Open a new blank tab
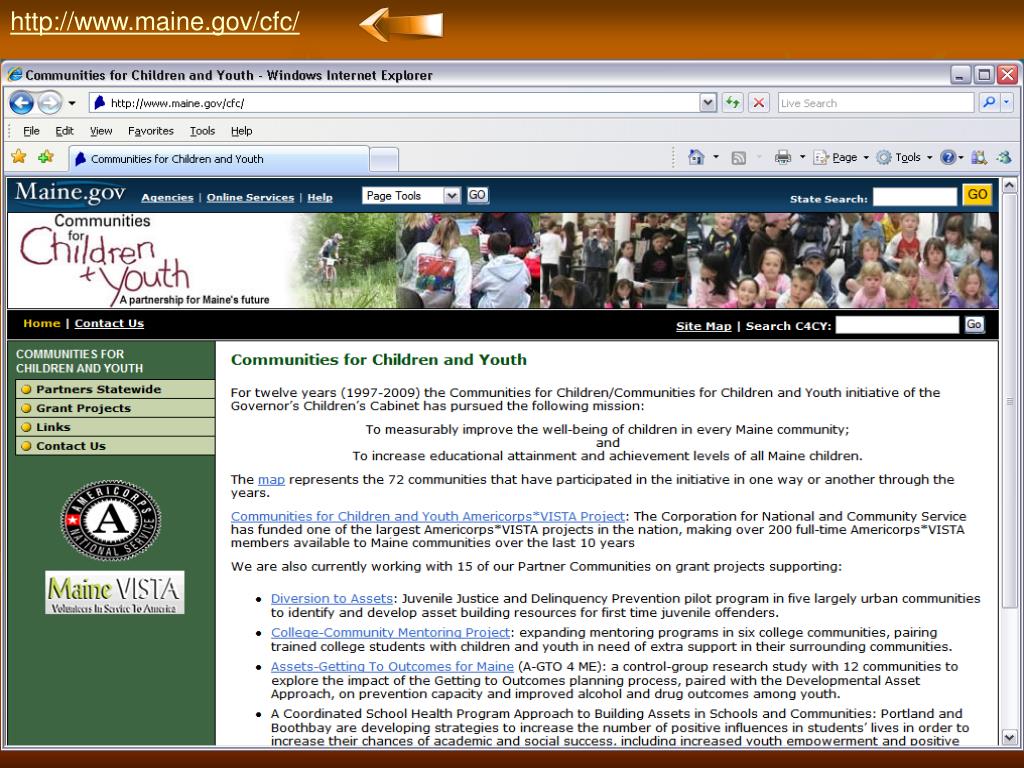Screen dimensions: 1024x768 [384, 159]
